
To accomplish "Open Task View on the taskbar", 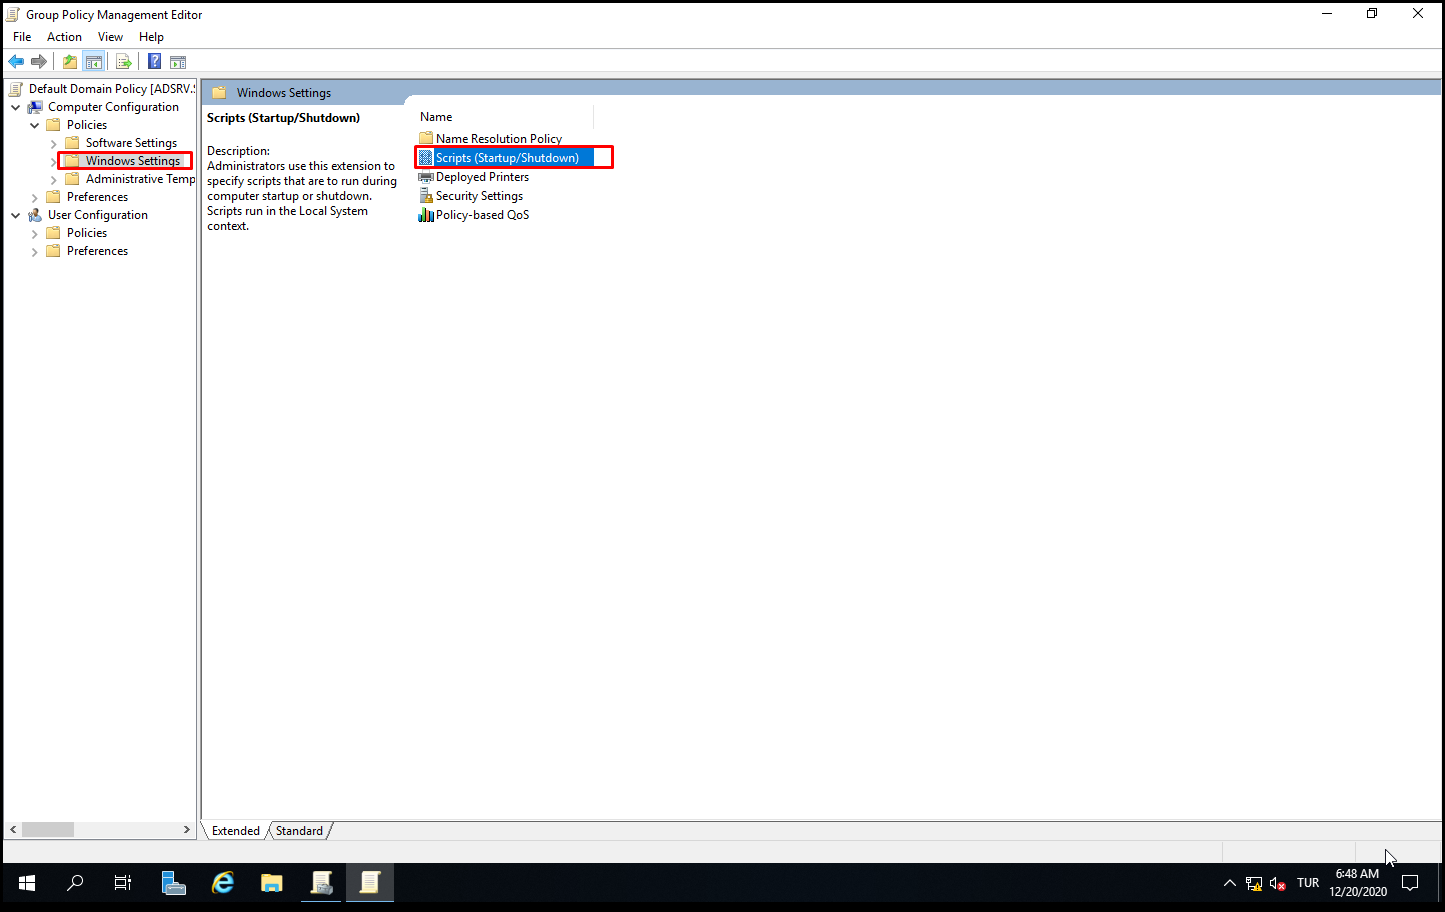I will pyautogui.click(x=123, y=883).
